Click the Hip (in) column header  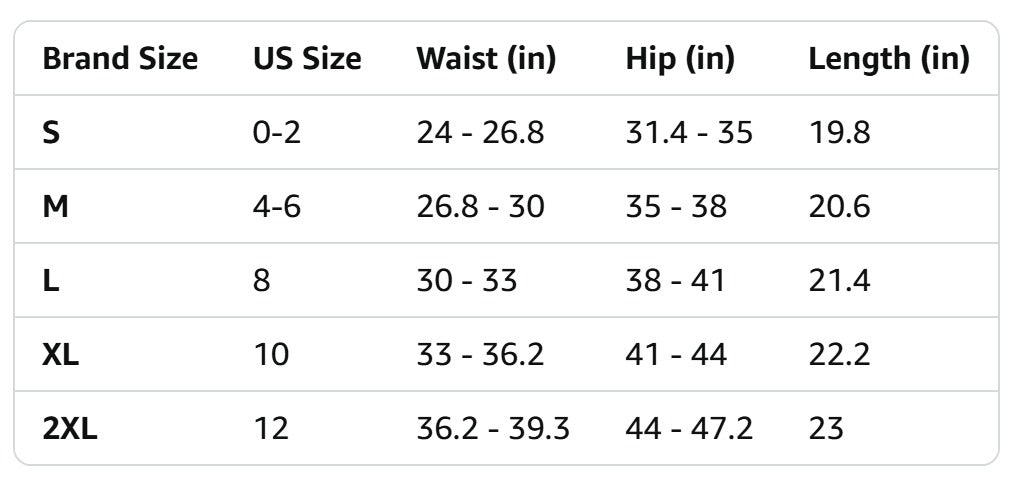click(680, 59)
